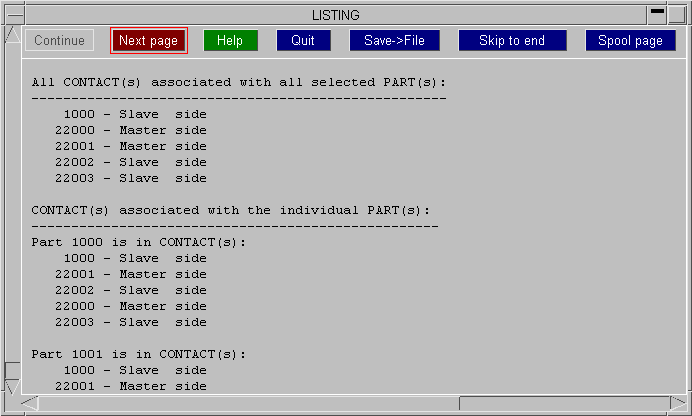Open Help for the listing window
The height and width of the screenshot is (416, 692).
tap(230, 40)
